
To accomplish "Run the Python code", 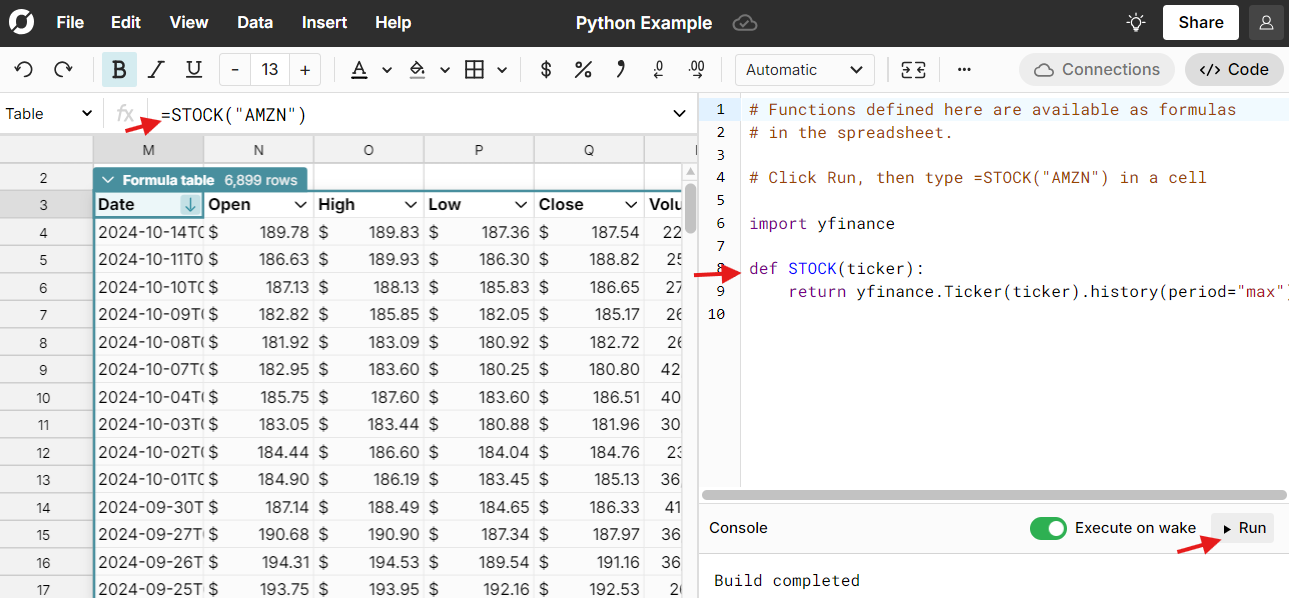I will click(x=1242, y=527).
